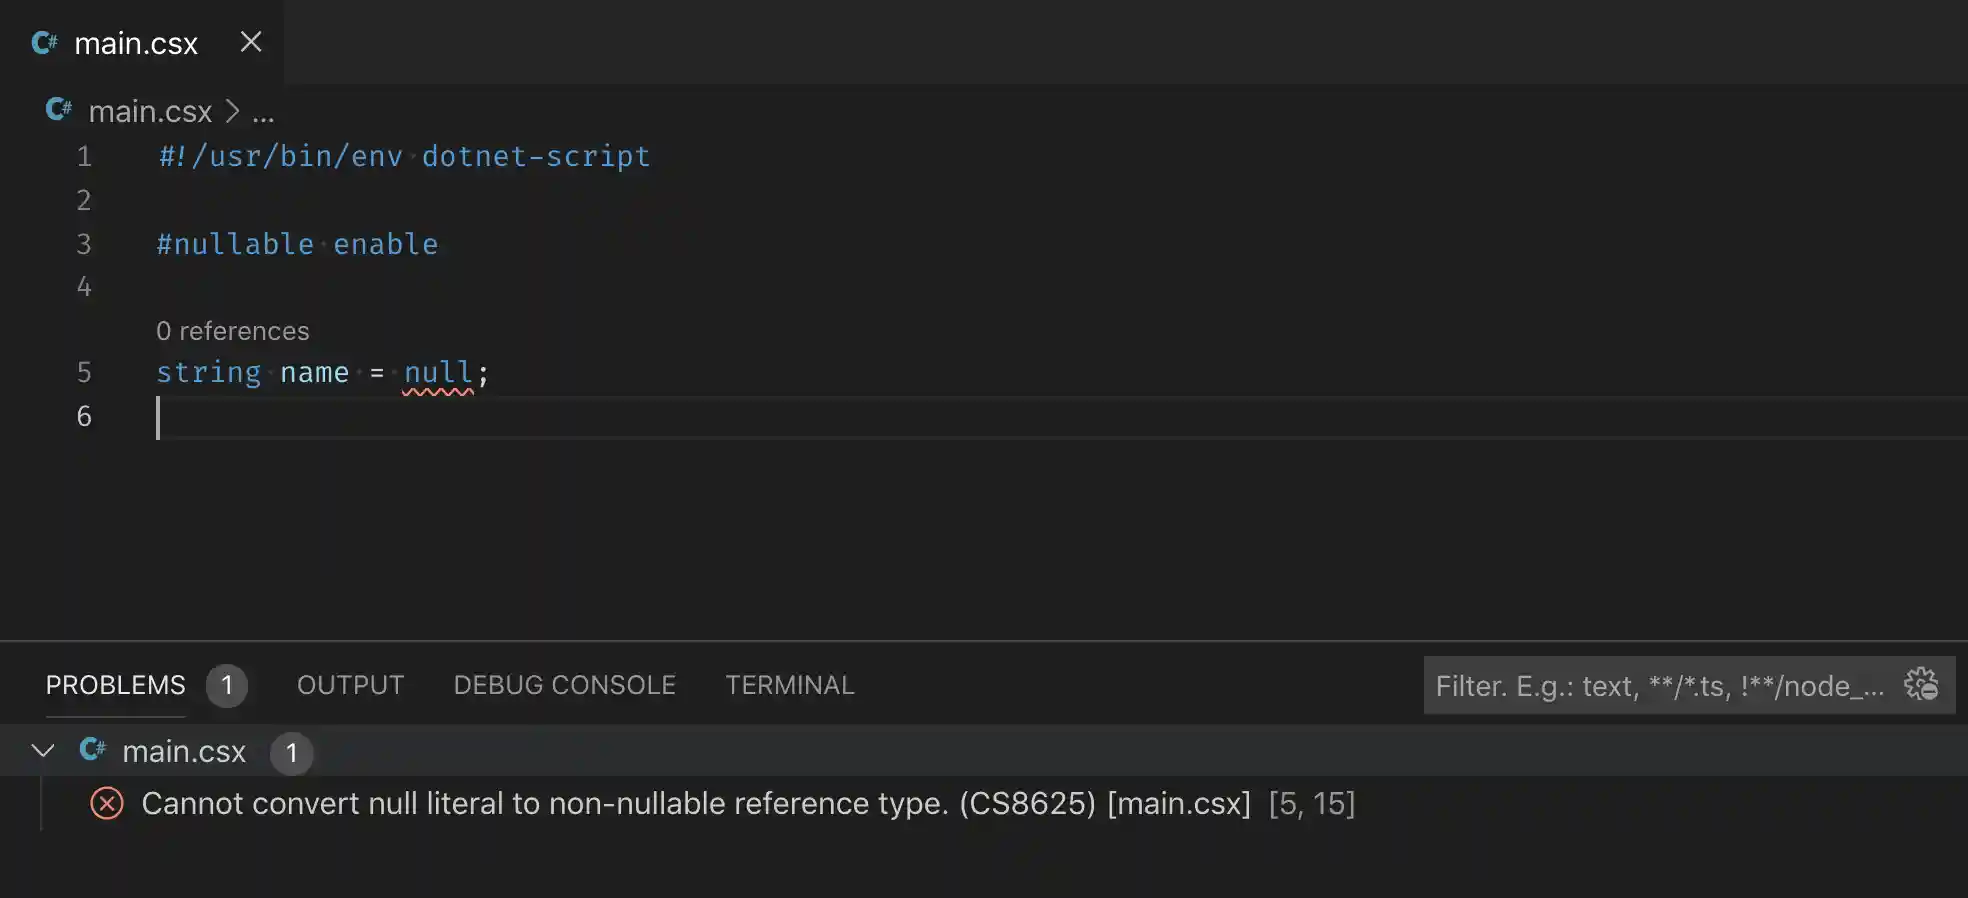Click the red error icon for CS8625
Image resolution: width=1968 pixels, height=898 pixels.
107,804
